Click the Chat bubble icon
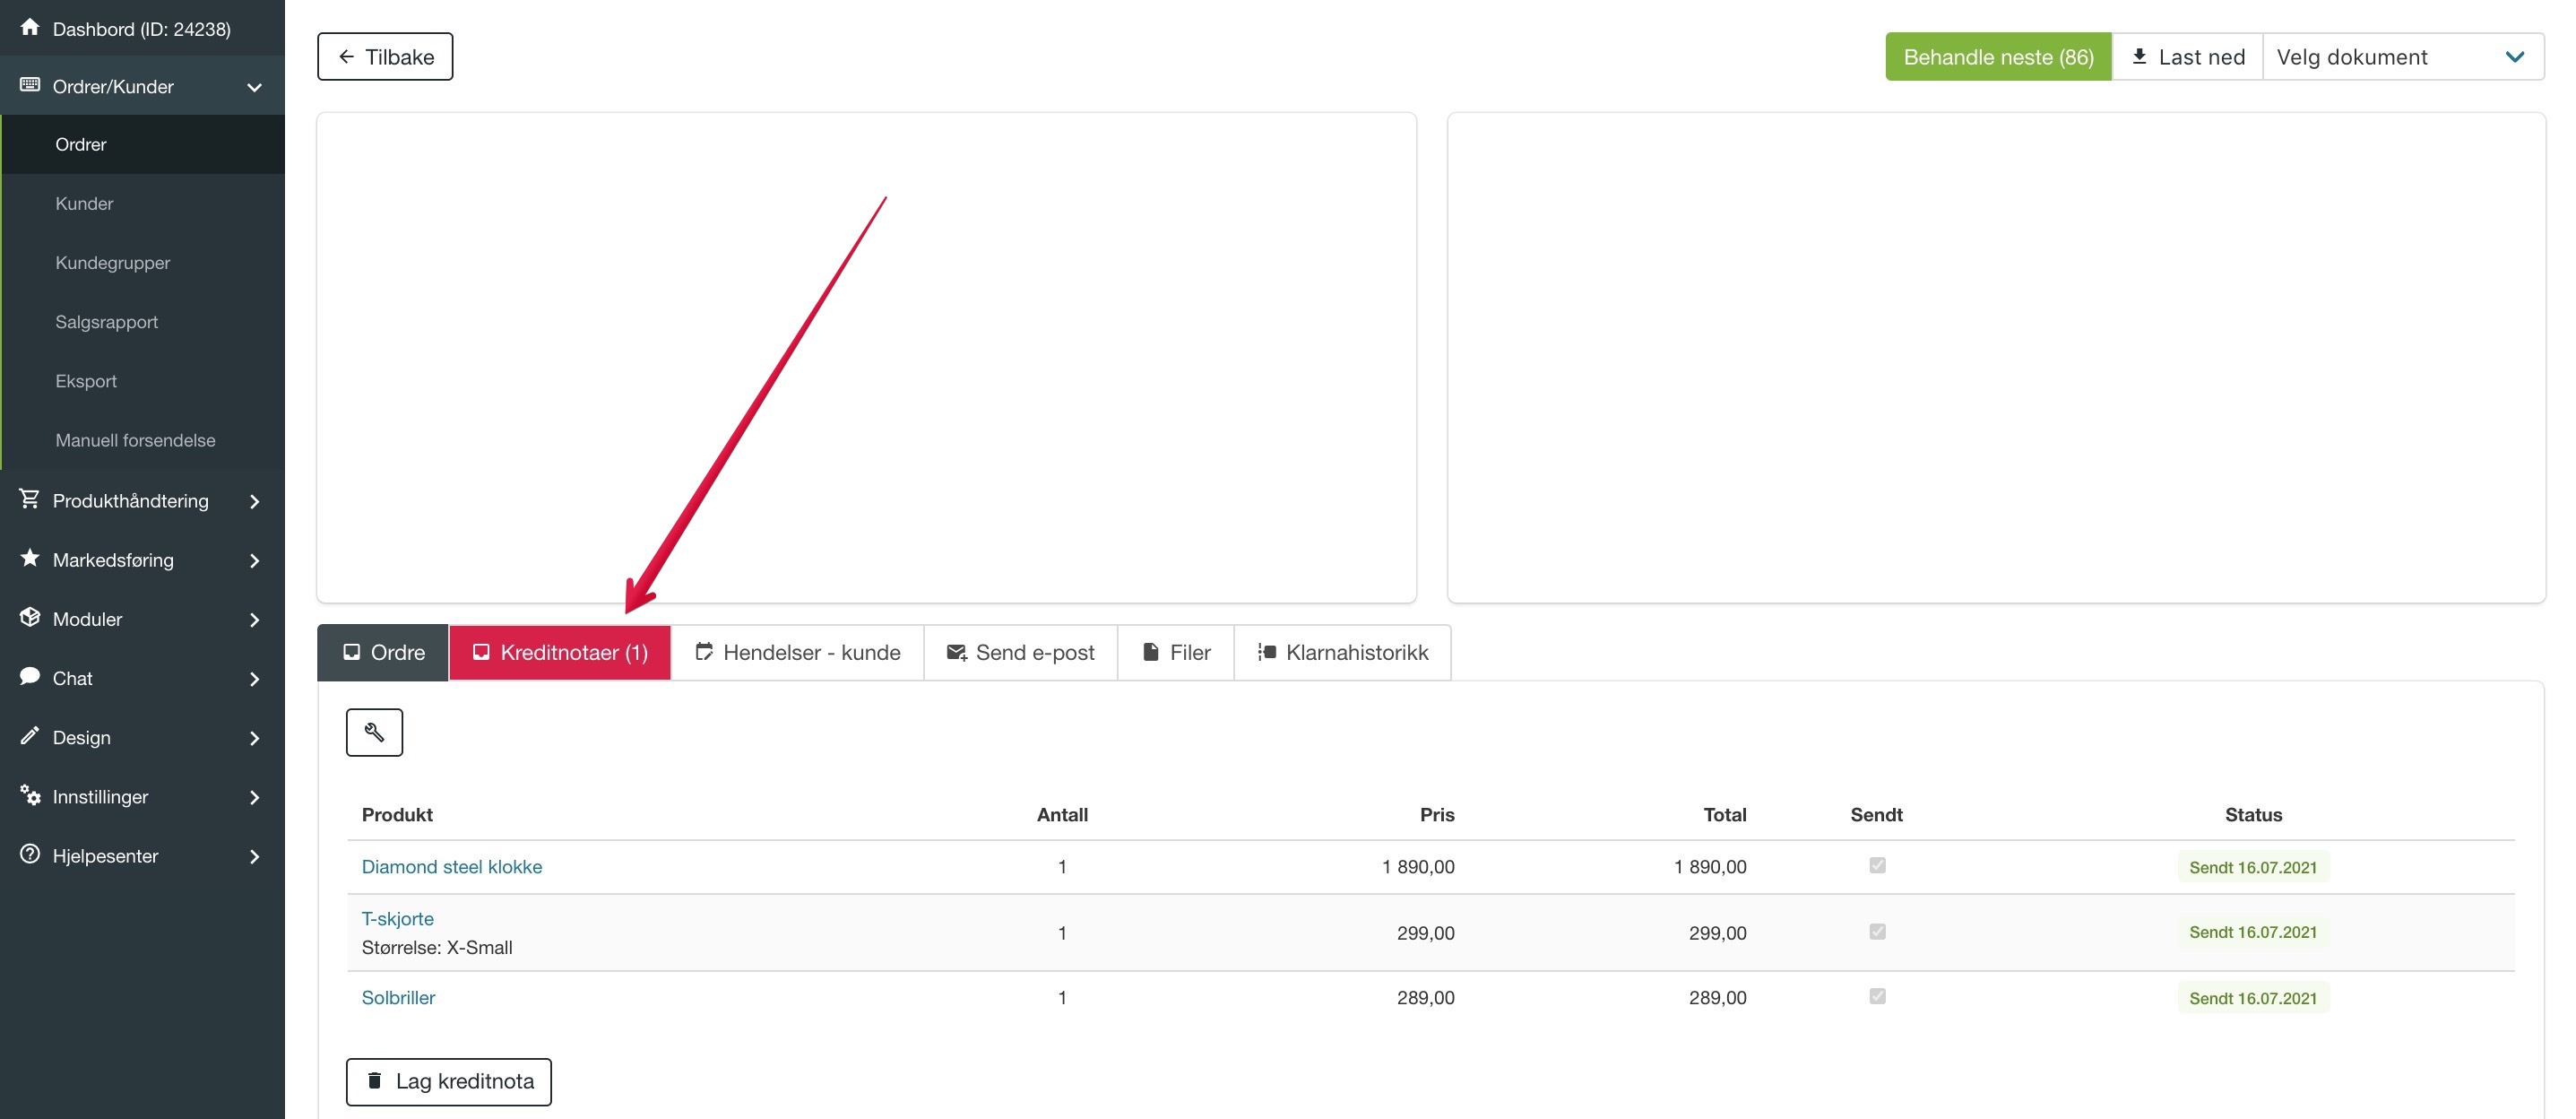 coord(30,676)
